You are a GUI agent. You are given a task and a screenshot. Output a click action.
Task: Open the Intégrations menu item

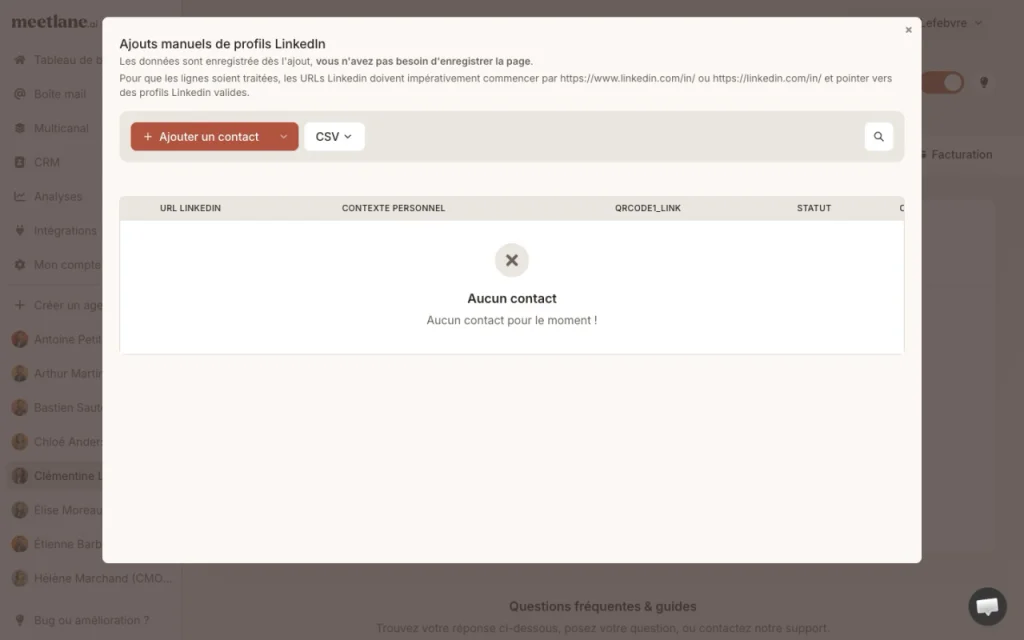tap(65, 231)
